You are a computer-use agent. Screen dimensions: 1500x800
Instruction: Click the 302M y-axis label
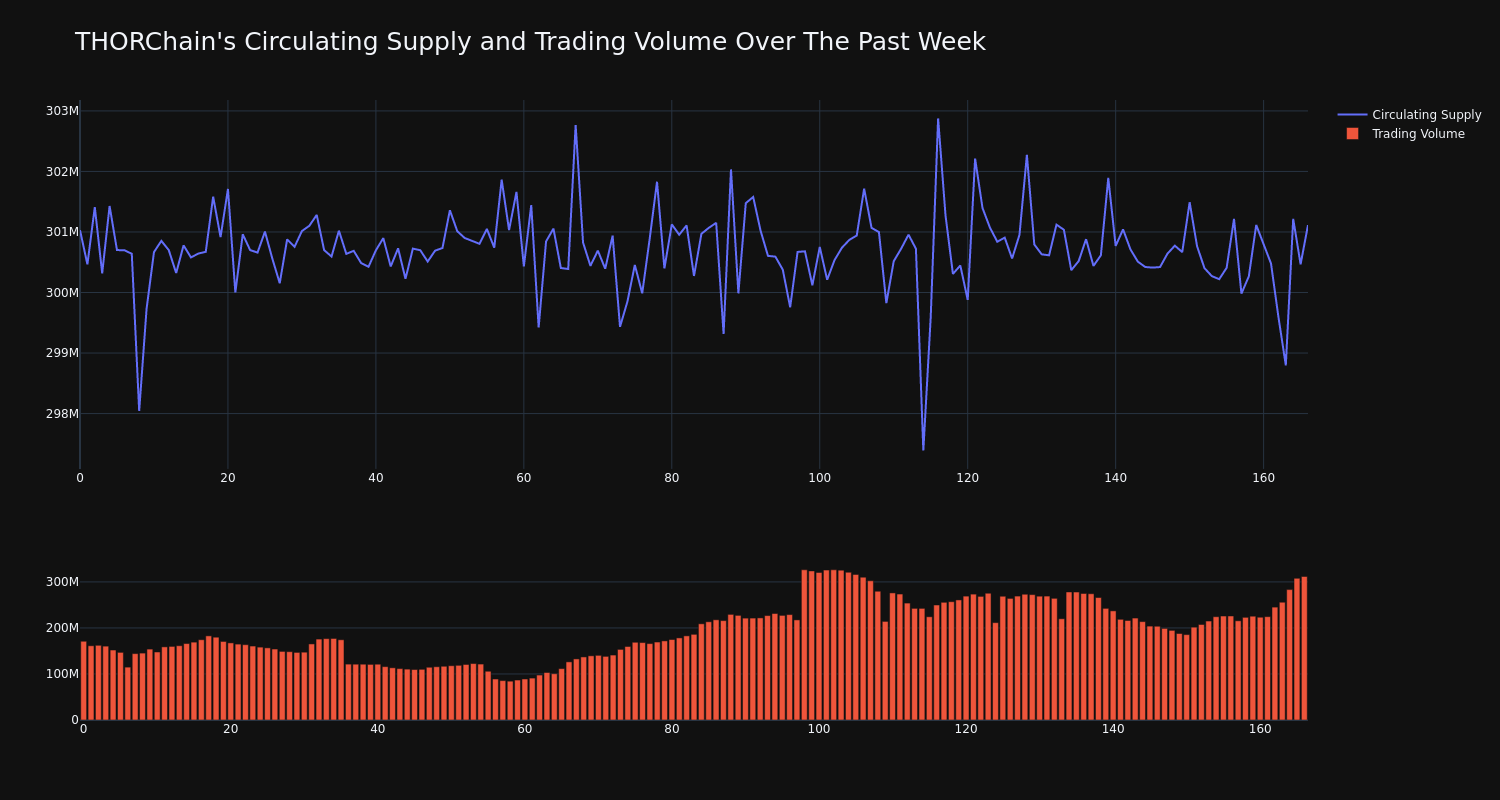62,172
